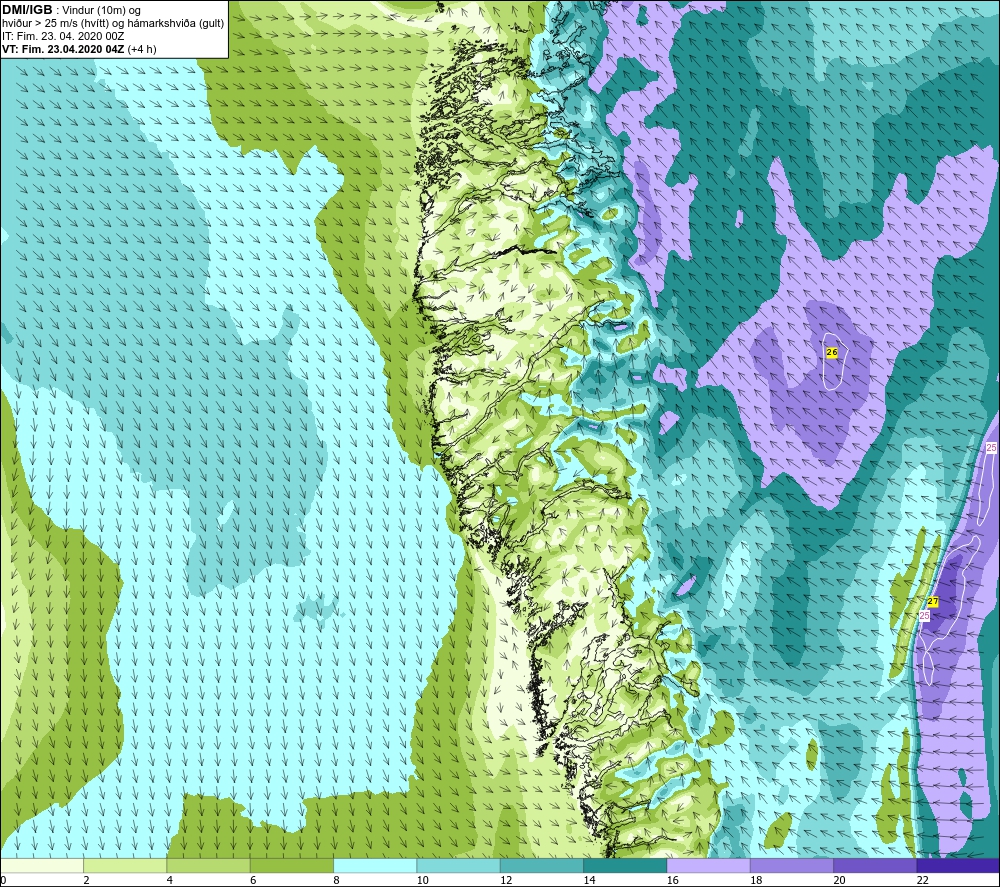Click the white 25 label beside yellow 27
This screenshot has height=887, width=1000.
click(925, 615)
